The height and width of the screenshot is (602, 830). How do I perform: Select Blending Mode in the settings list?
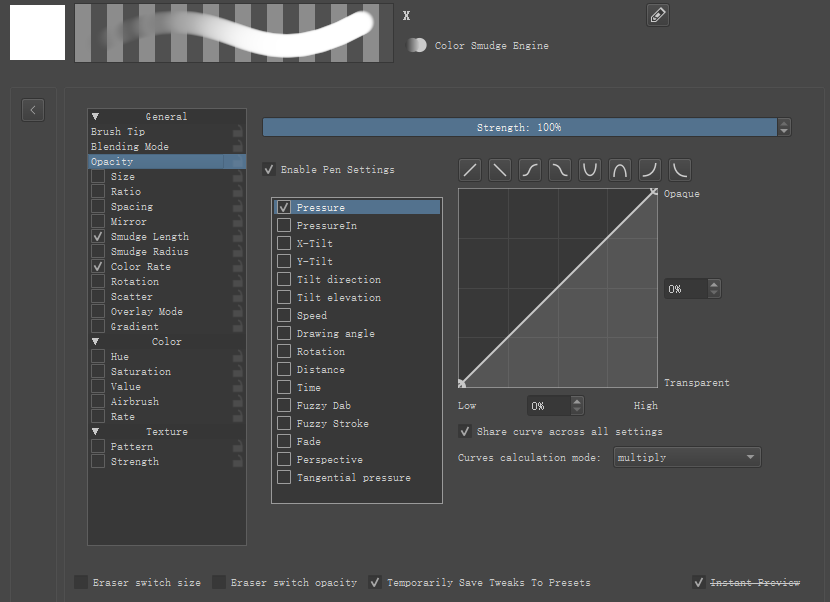pyautogui.click(x=129, y=147)
